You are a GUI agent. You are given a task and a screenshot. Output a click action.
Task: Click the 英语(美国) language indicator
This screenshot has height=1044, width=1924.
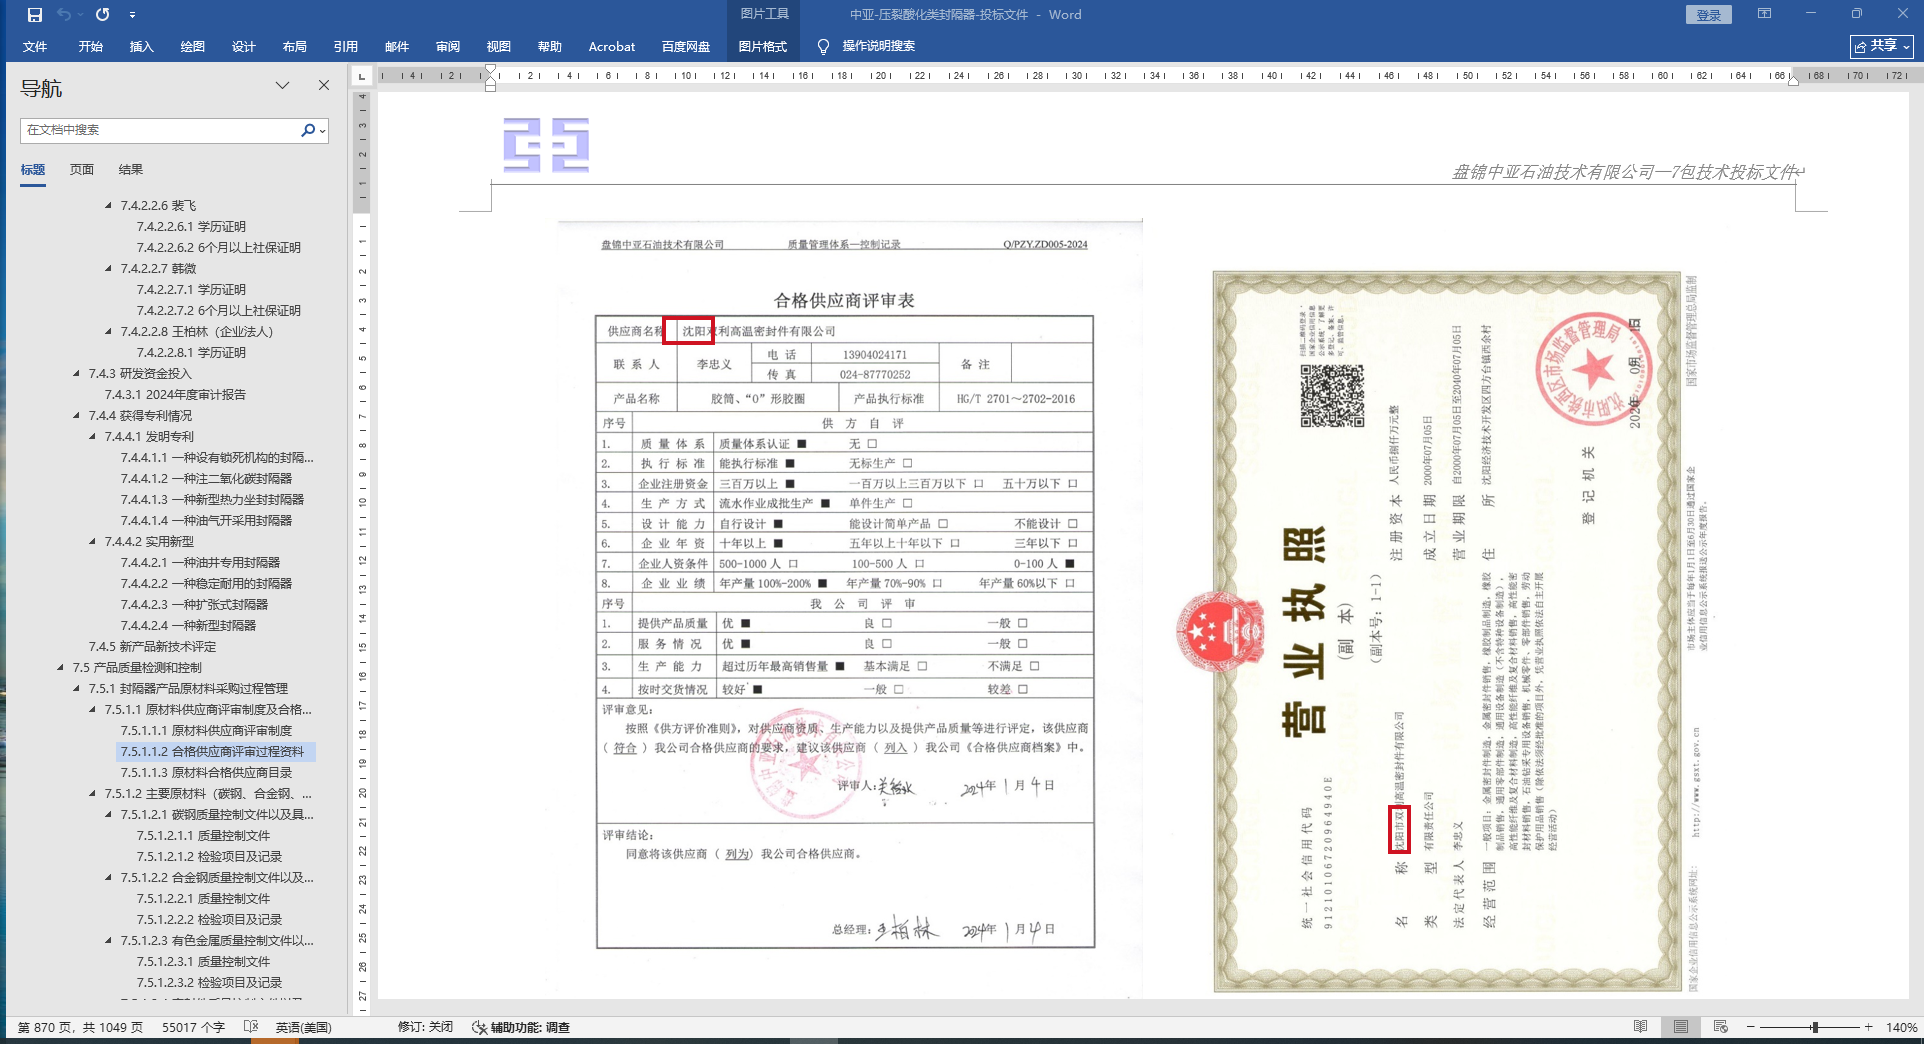tap(304, 1028)
